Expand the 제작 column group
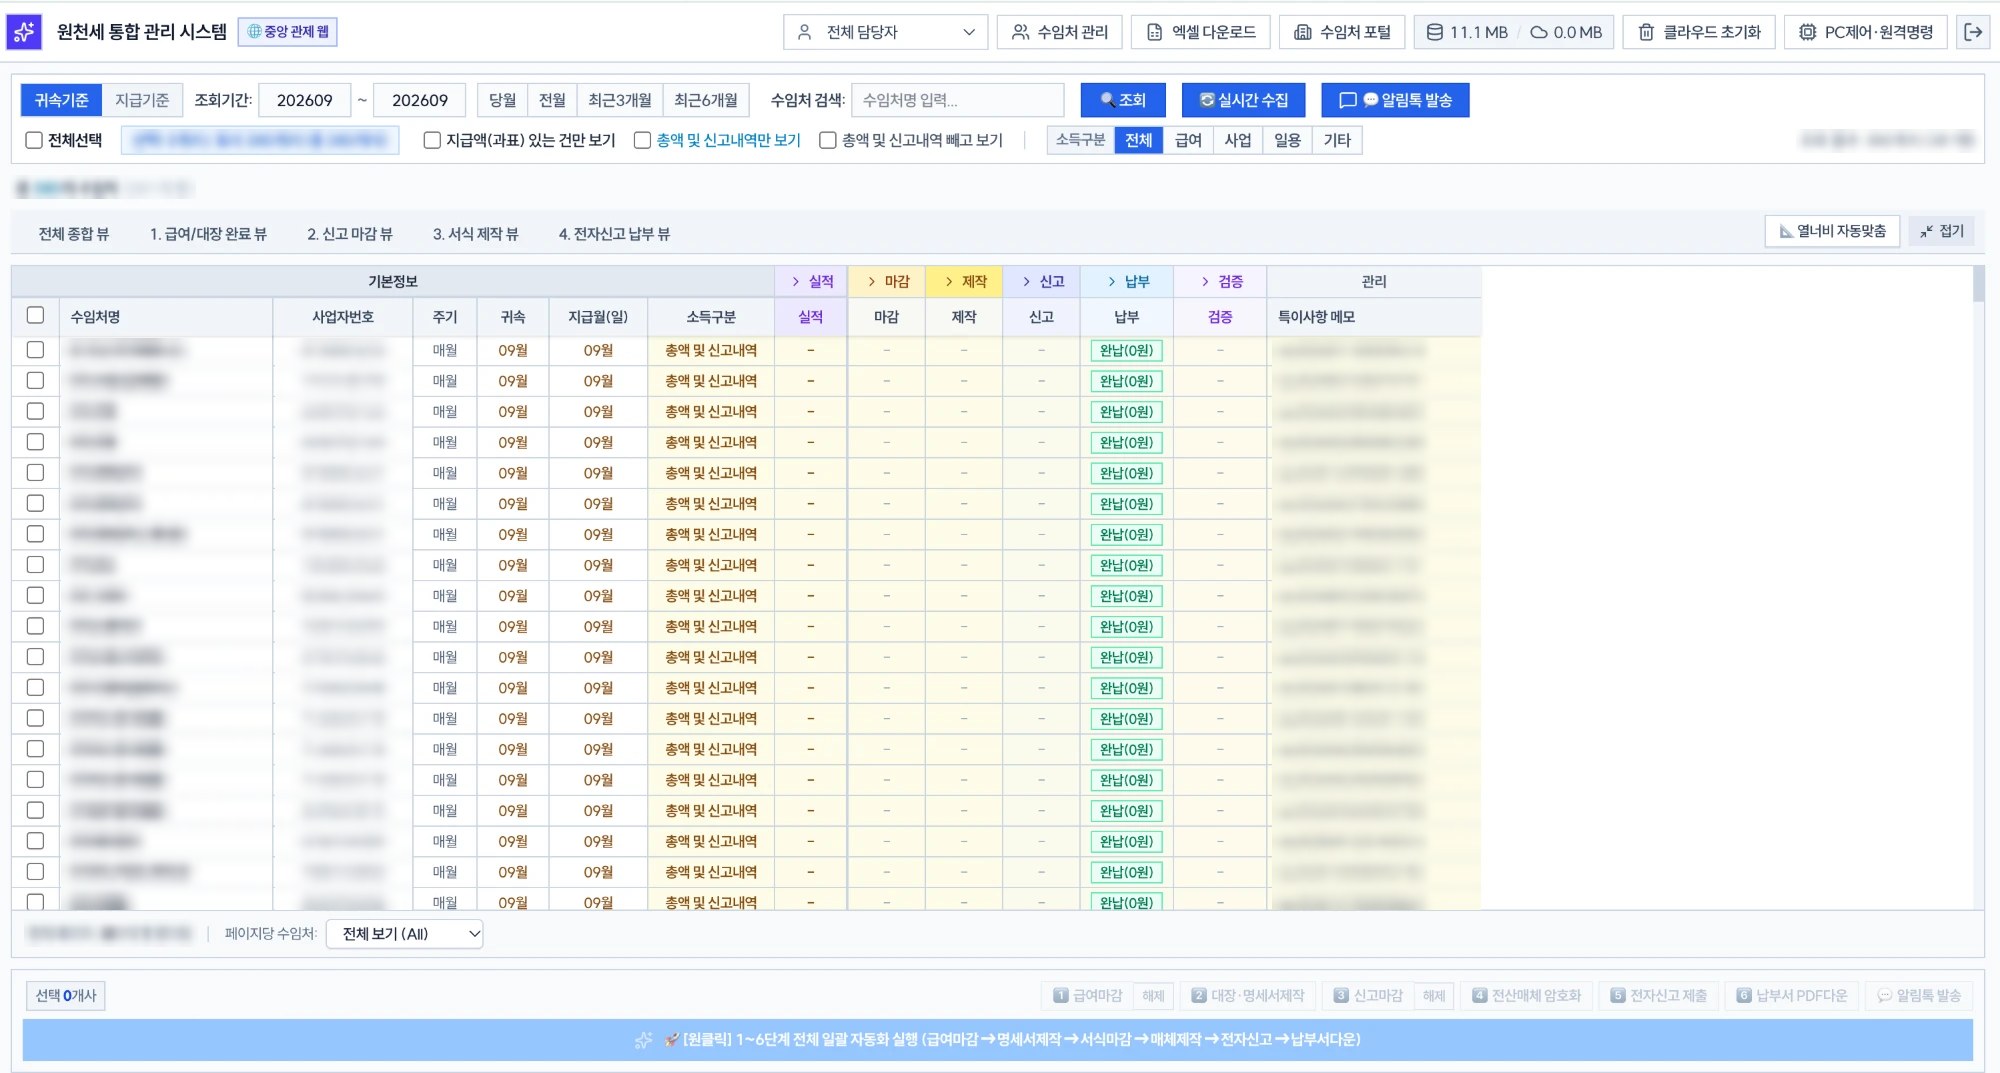 point(964,282)
